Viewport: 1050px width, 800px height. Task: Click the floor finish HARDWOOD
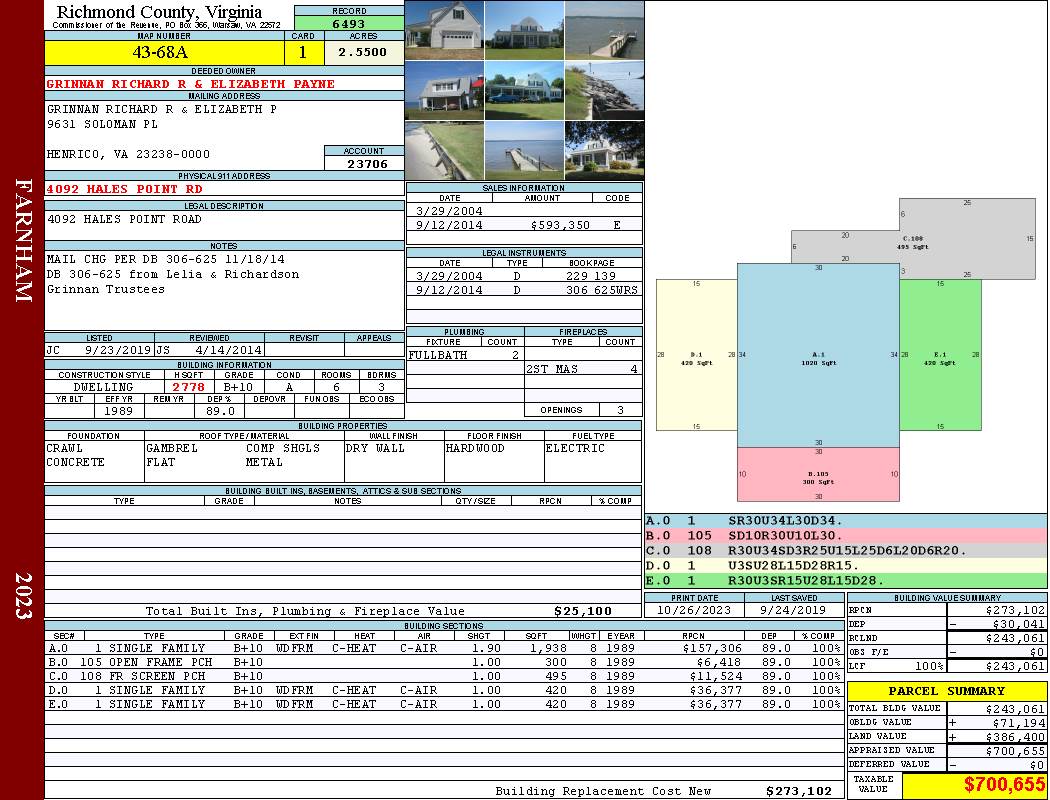475,448
